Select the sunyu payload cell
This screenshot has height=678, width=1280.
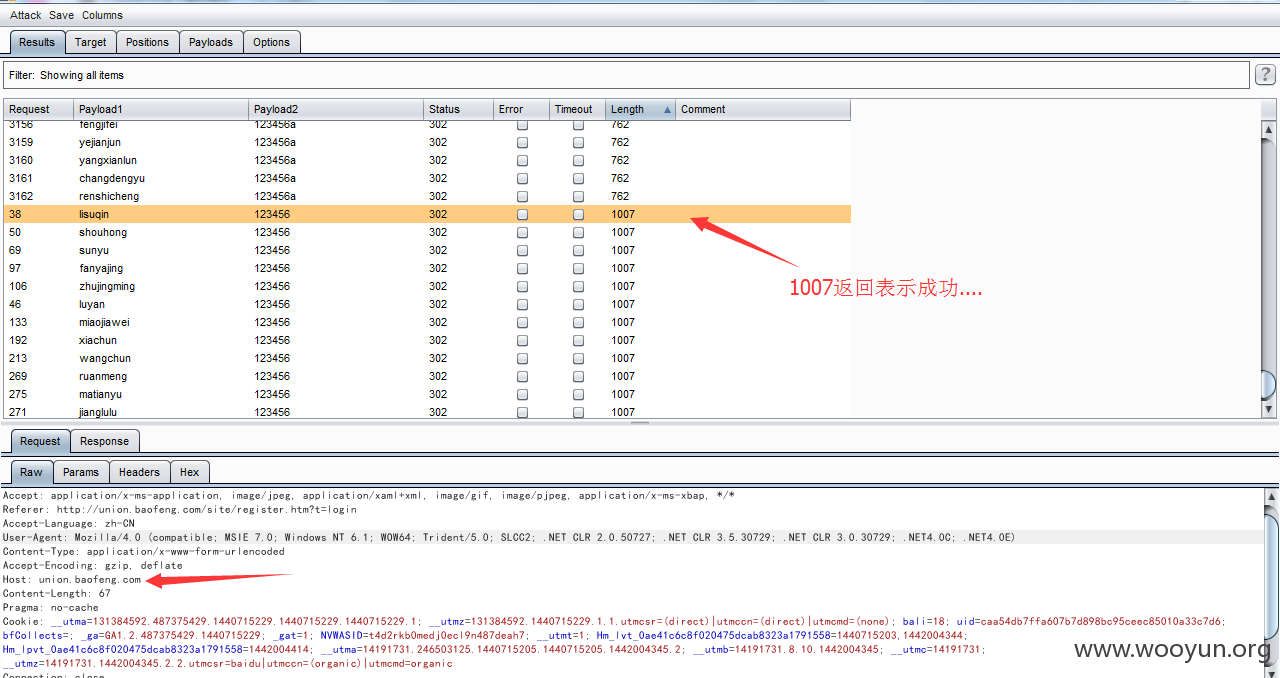click(161, 250)
